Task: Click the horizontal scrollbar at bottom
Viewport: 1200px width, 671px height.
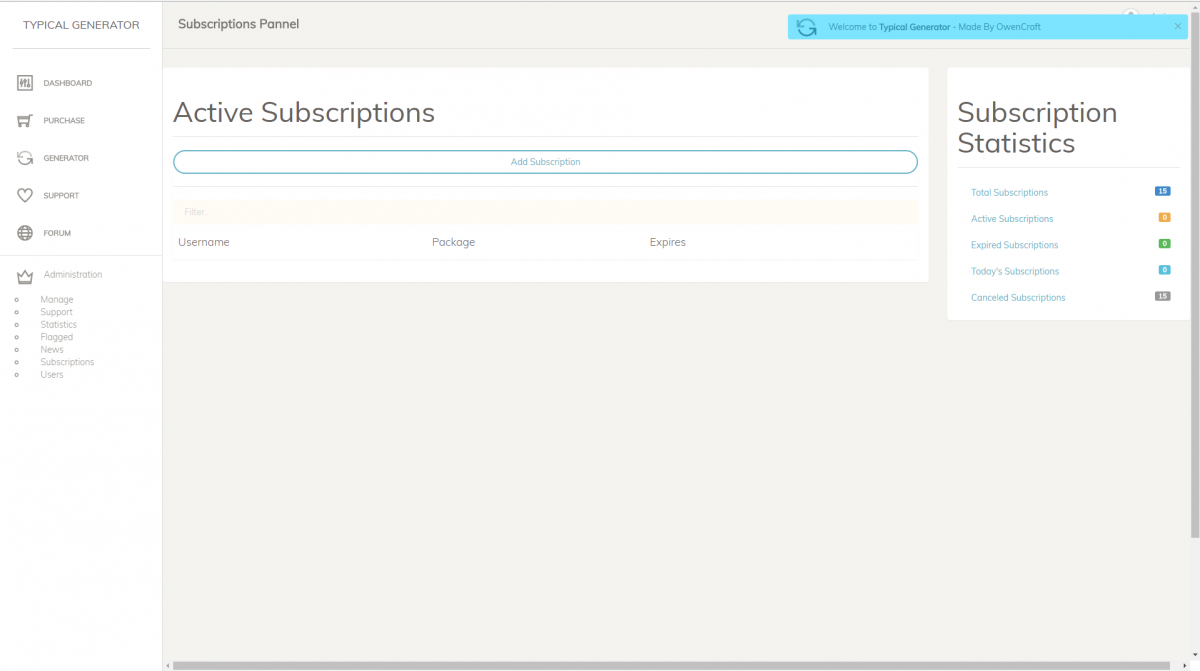Action: [670, 665]
